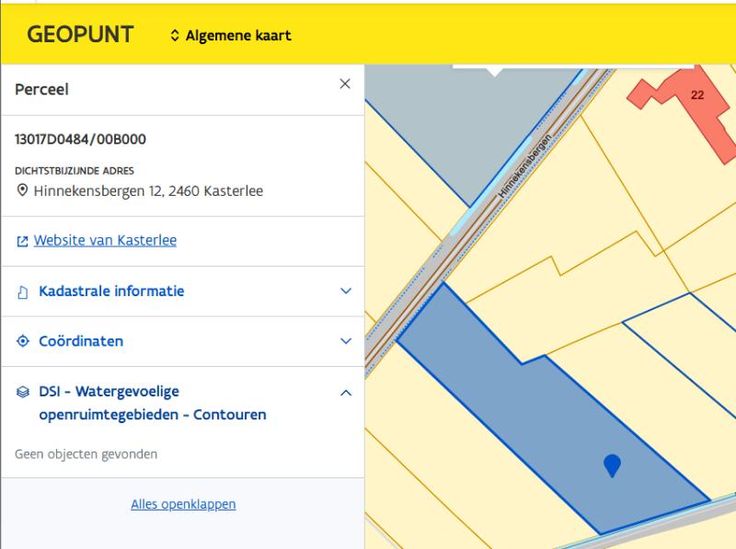Click the Perceel panel title
Viewport: 736px width, 549px height.
pyautogui.click(x=42, y=89)
